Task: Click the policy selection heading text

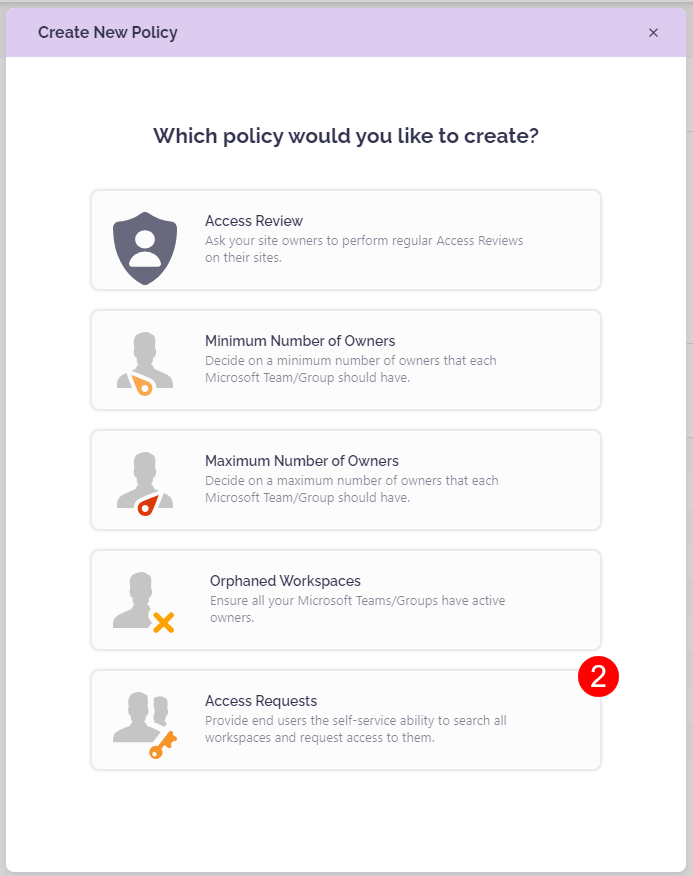Action: pos(346,136)
